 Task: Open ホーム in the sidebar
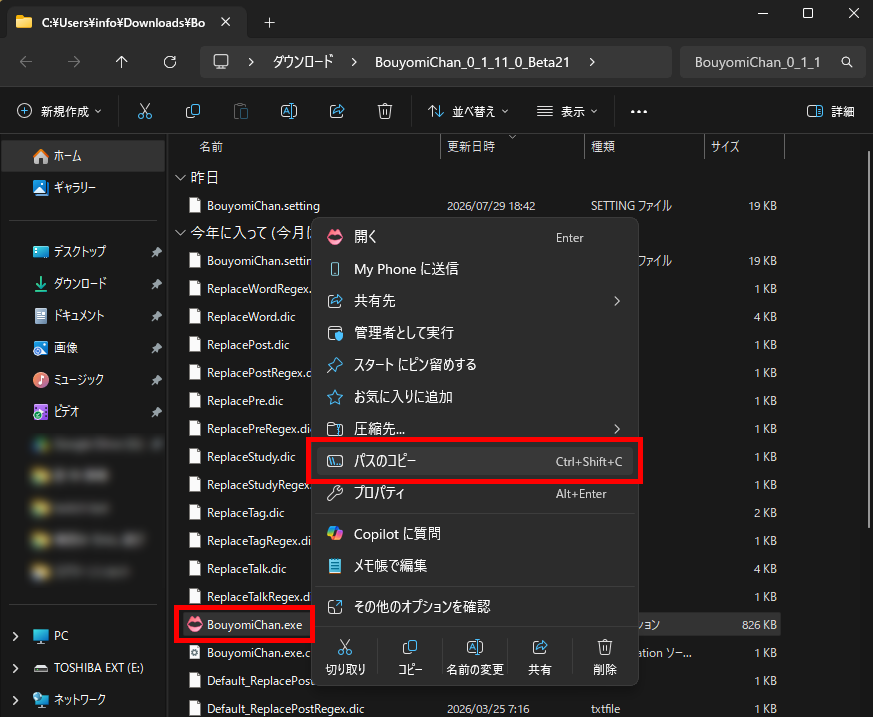pos(84,156)
